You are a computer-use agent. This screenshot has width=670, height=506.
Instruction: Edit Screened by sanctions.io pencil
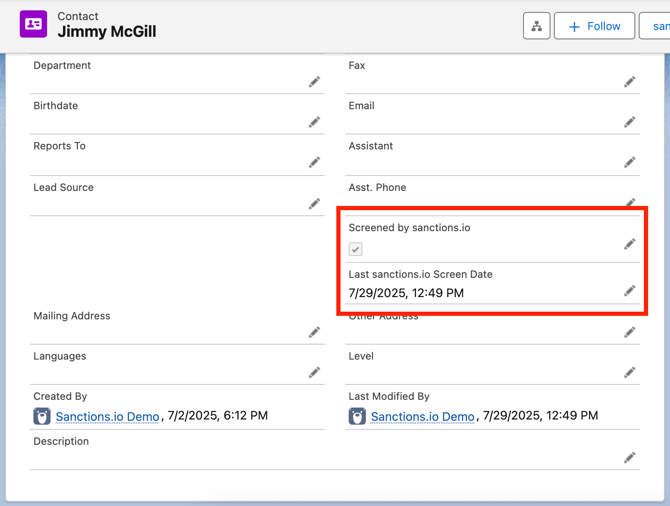[629, 244]
